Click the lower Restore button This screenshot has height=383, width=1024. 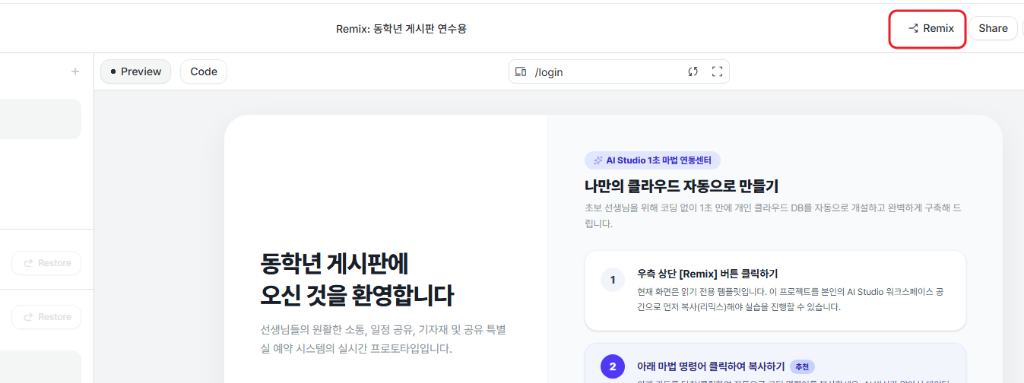pos(46,317)
